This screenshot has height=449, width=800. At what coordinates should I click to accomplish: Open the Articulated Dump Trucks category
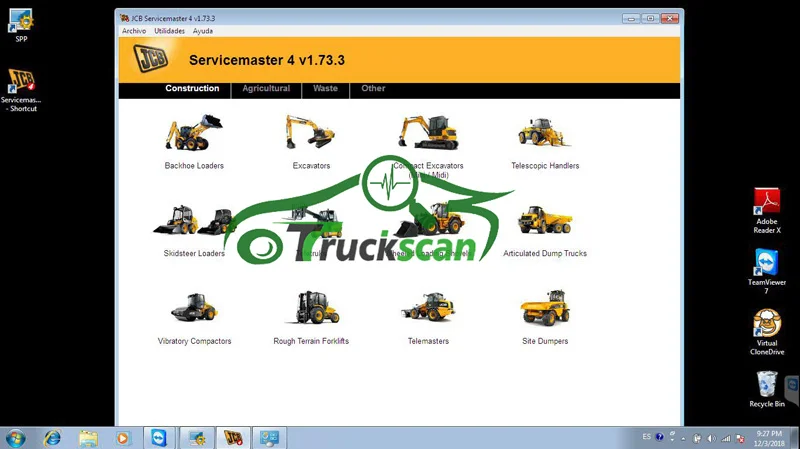coord(544,220)
